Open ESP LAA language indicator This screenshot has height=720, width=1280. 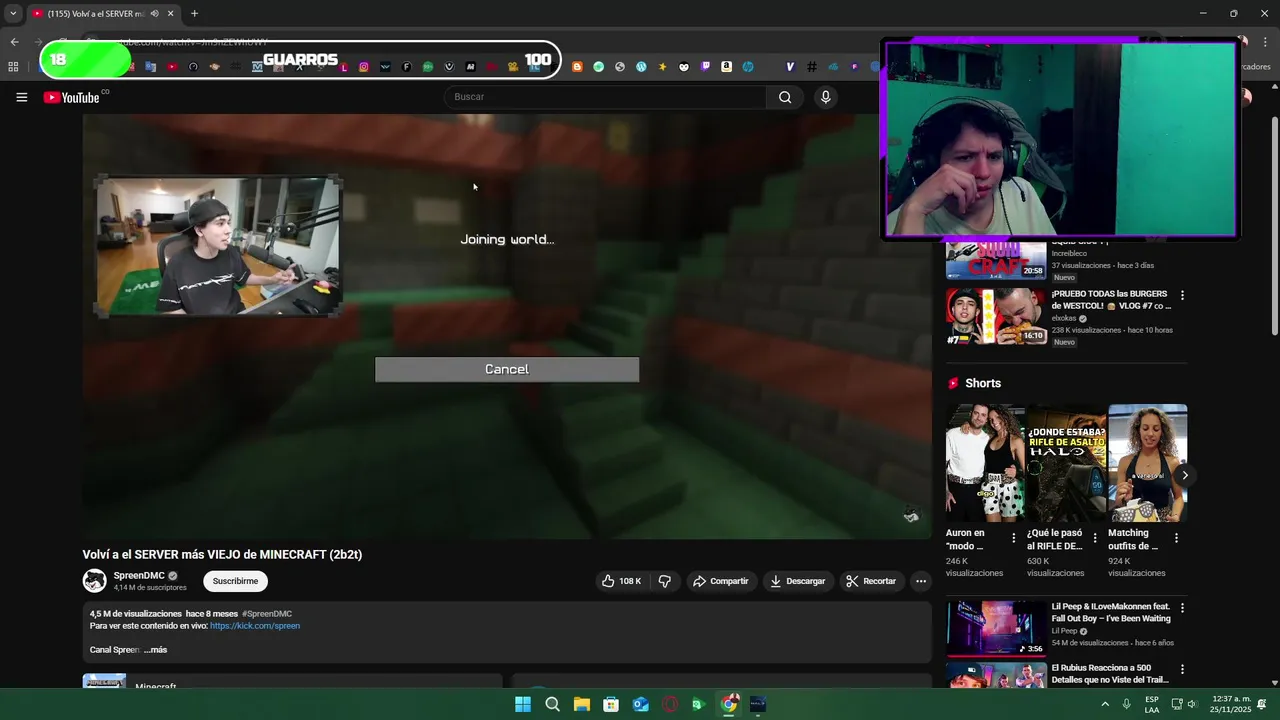pos(1152,704)
